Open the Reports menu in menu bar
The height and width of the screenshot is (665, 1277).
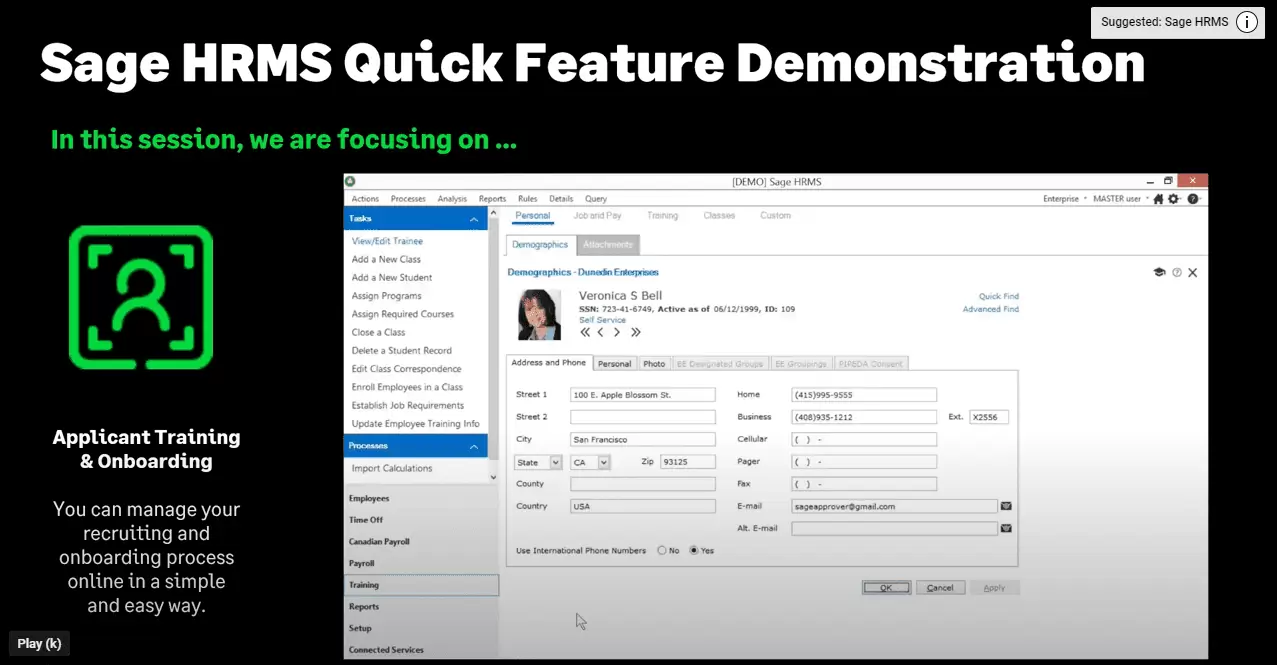[x=492, y=199]
